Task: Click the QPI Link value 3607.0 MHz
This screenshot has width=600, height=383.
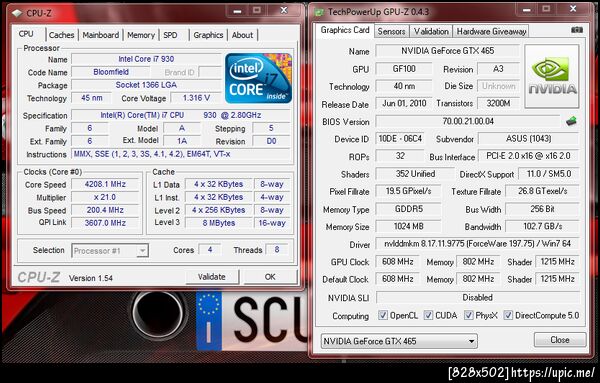Action: pyautogui.click(x=105, y=223)
